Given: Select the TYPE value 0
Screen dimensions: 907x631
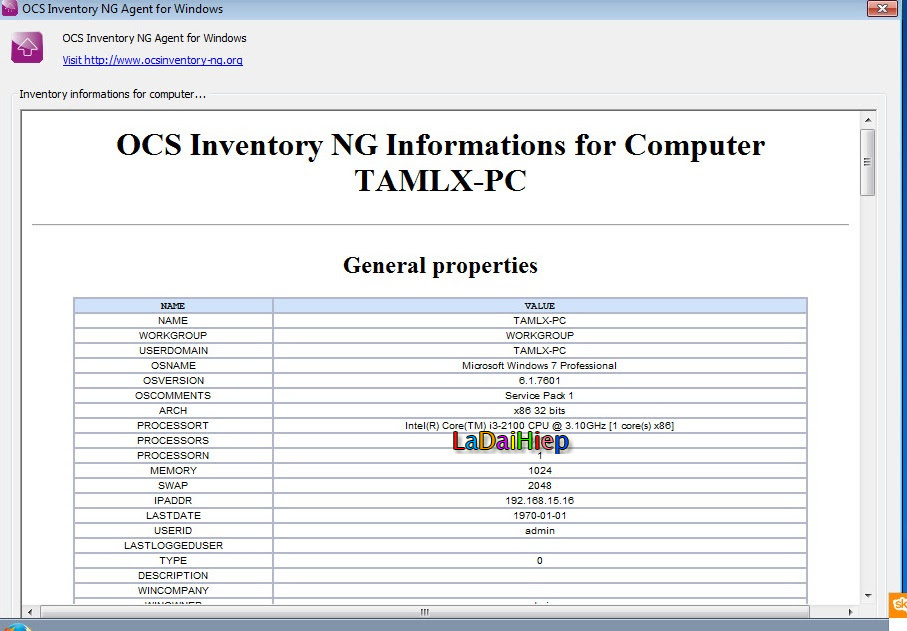Looking at the screenshot, I should (540, 561).
